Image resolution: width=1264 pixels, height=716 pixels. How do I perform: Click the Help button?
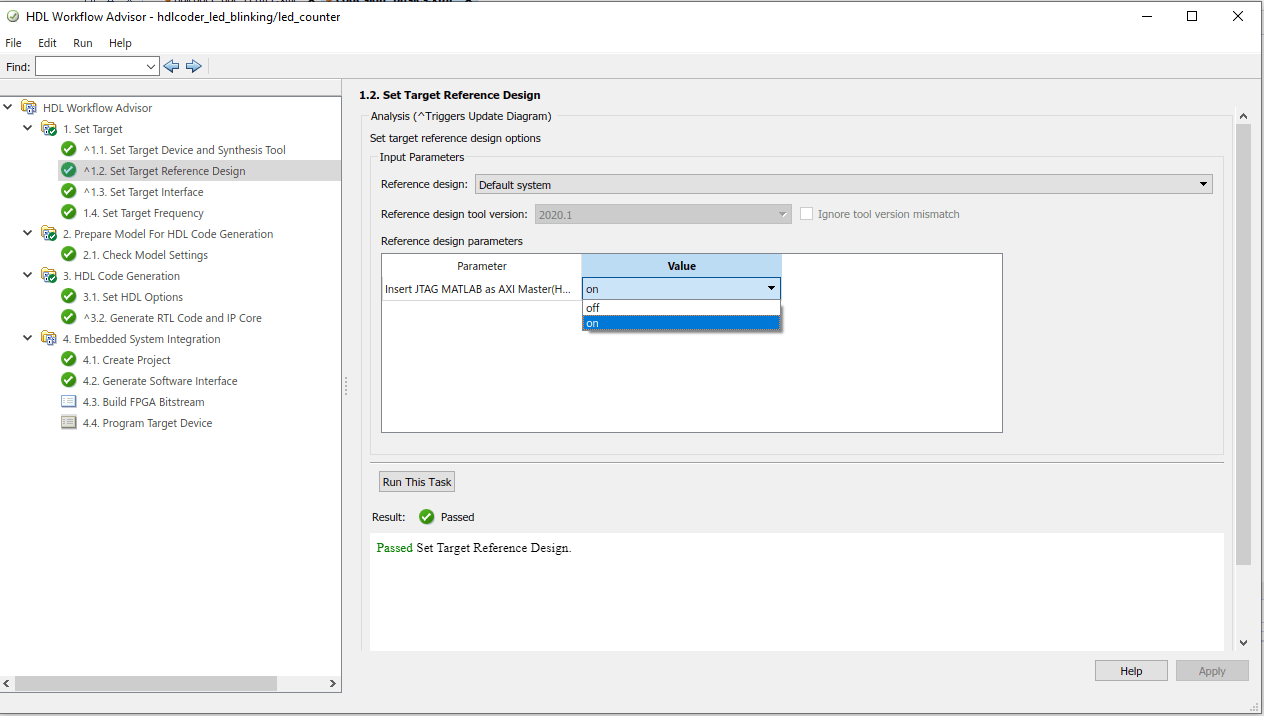(x=1131, y=671)
